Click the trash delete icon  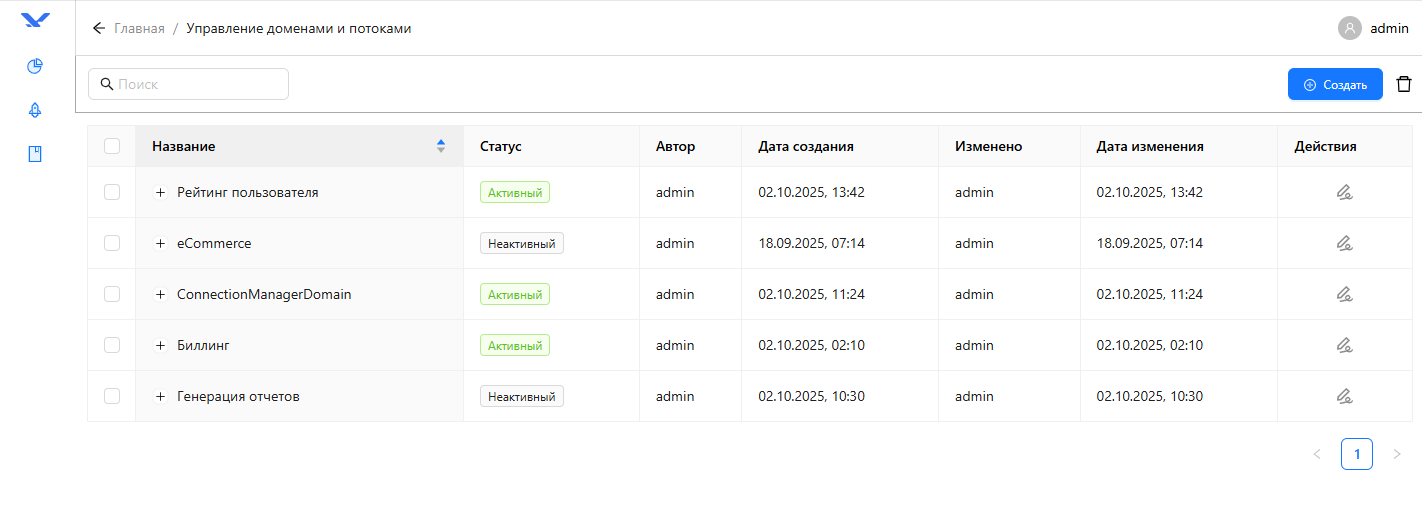(1404, 84)
